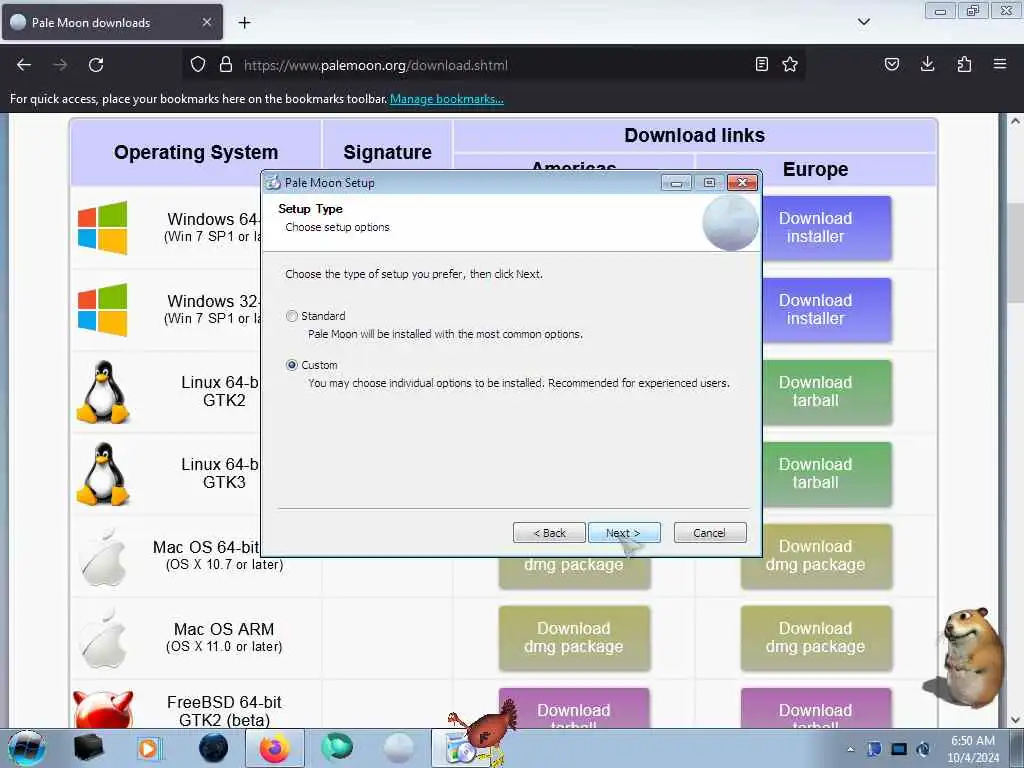
Task: Select the Standard setup radio option
Action: pos(292,316)
